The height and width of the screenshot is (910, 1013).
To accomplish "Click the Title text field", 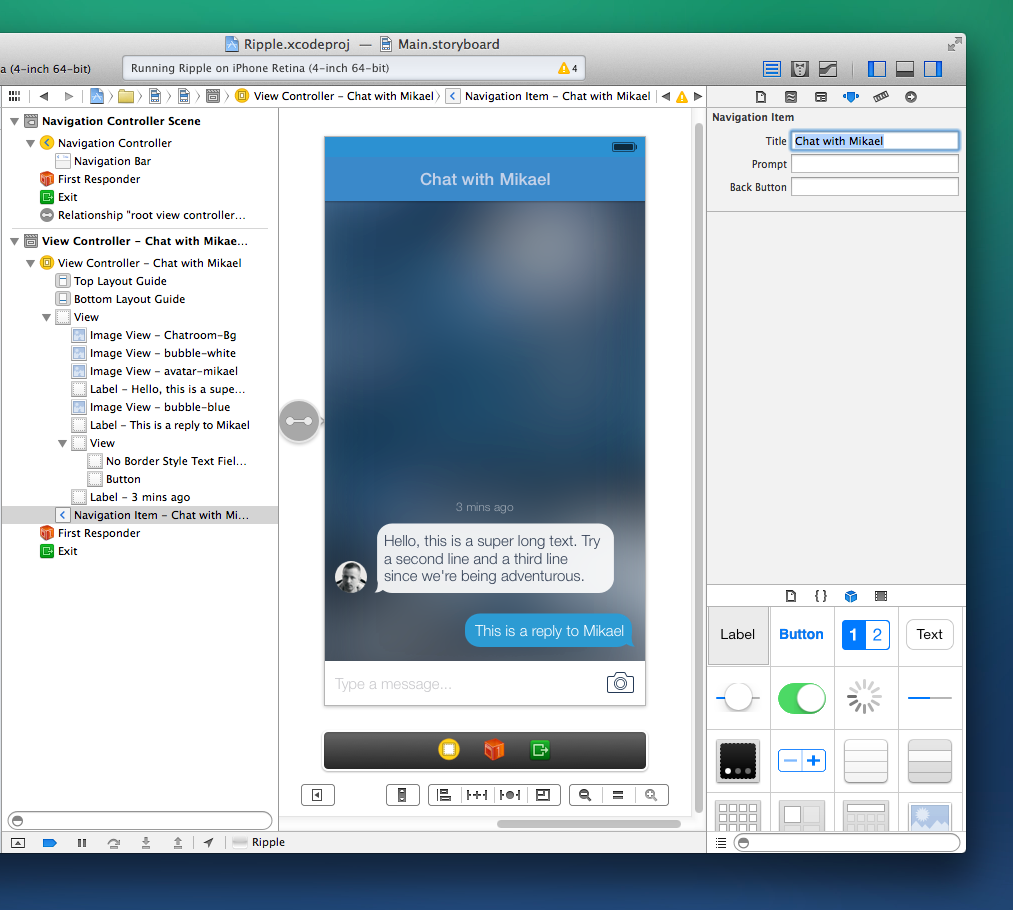I will [x=875, y=141].
